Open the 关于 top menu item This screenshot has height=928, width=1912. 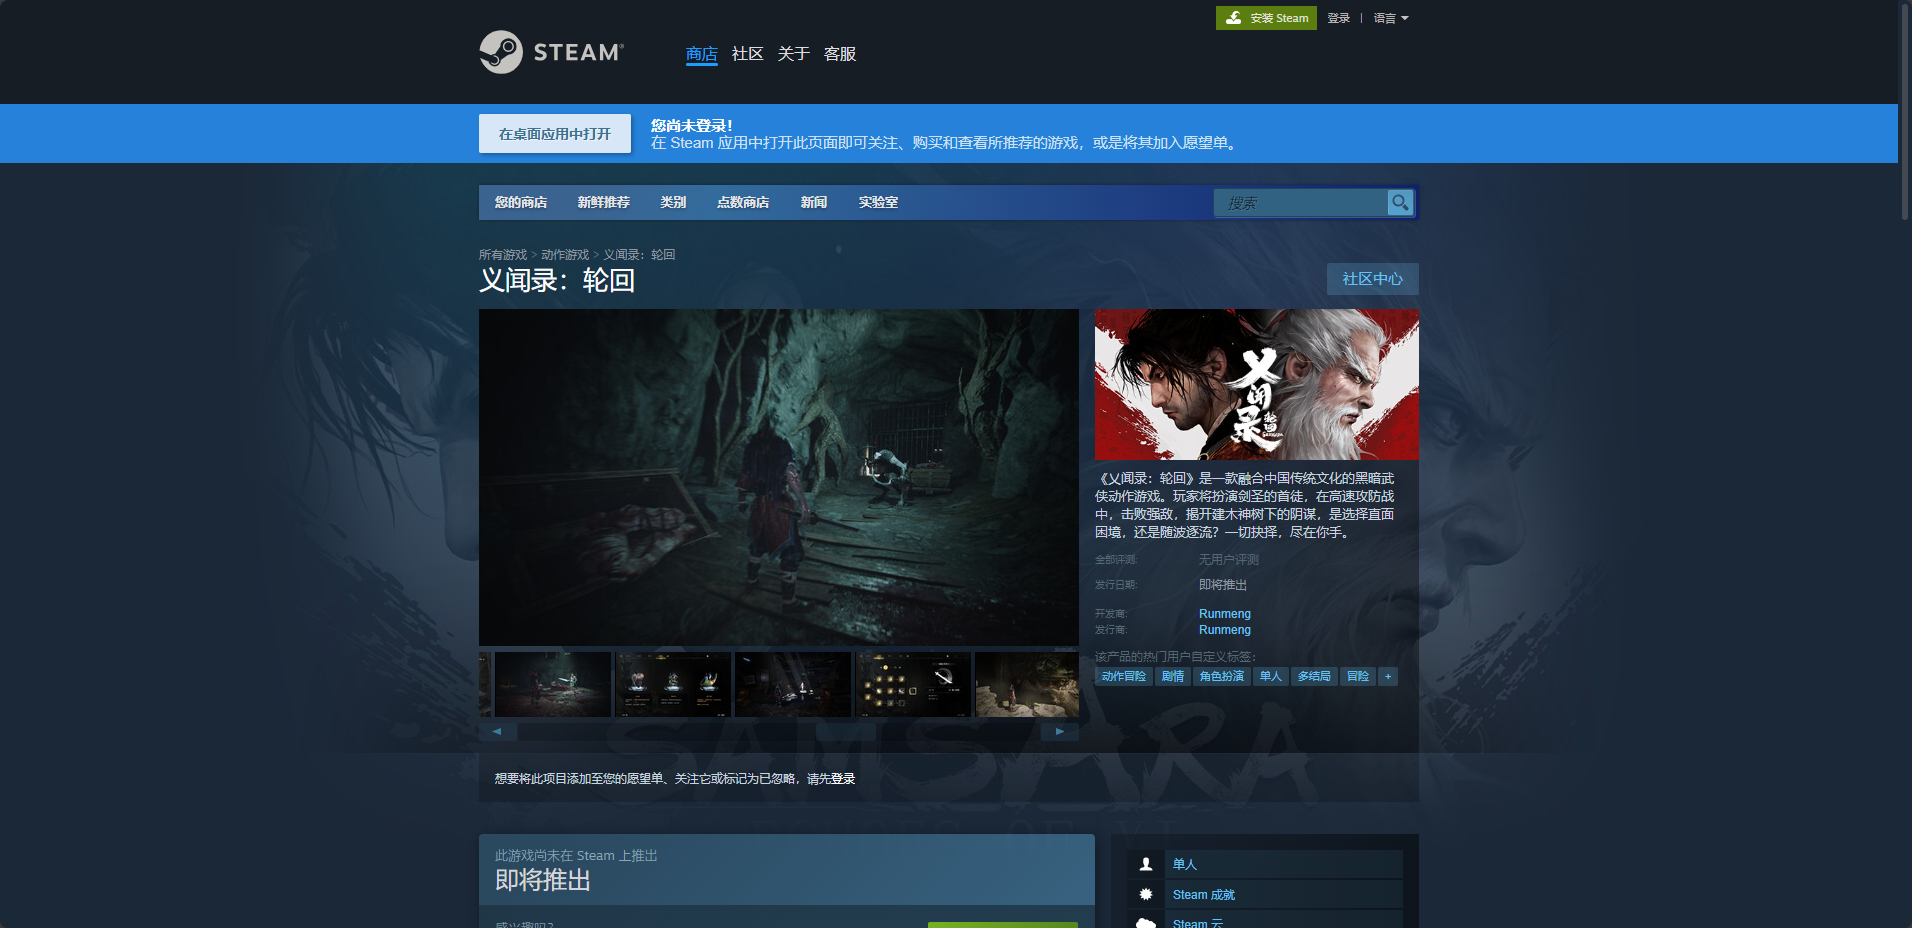coord(794,54)
